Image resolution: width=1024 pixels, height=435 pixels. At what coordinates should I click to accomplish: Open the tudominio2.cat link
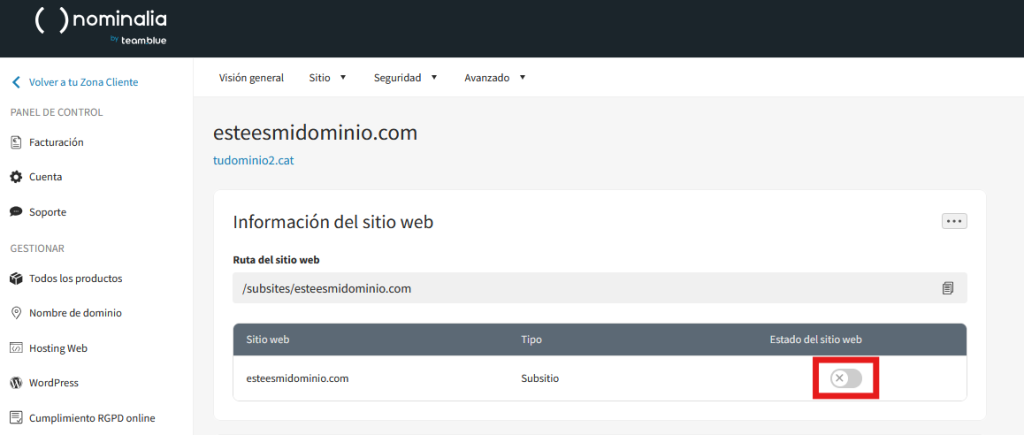(253, 160)
